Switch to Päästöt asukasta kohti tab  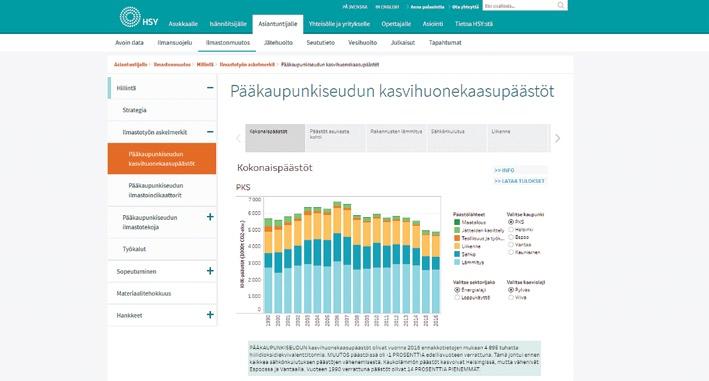click(x=336, y=138)
